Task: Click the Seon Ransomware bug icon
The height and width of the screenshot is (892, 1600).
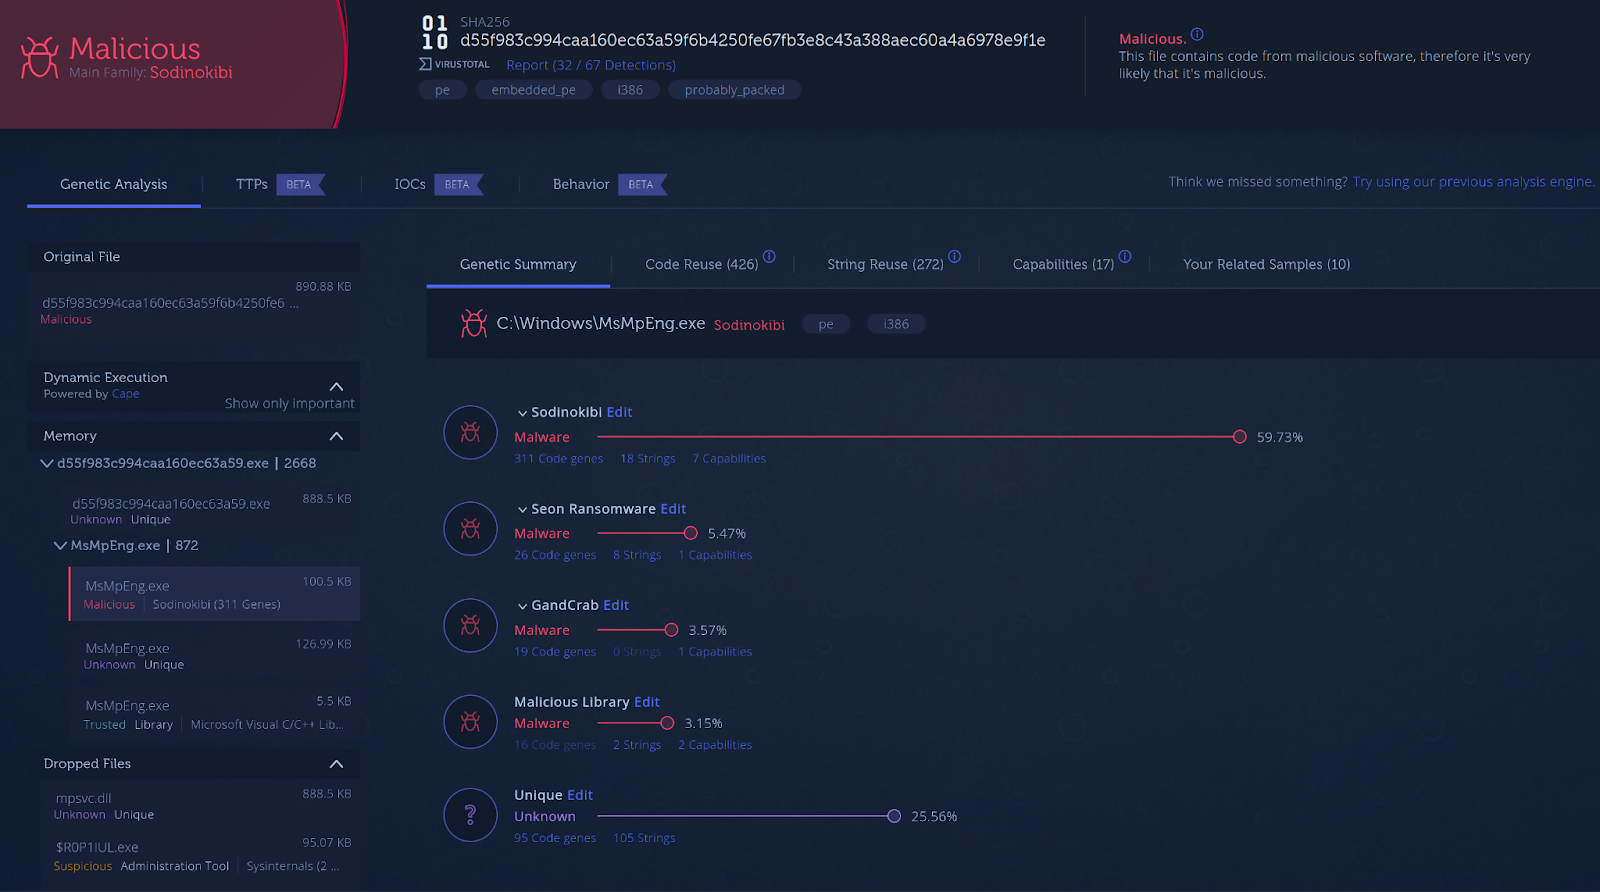Action: click(470, 529)
